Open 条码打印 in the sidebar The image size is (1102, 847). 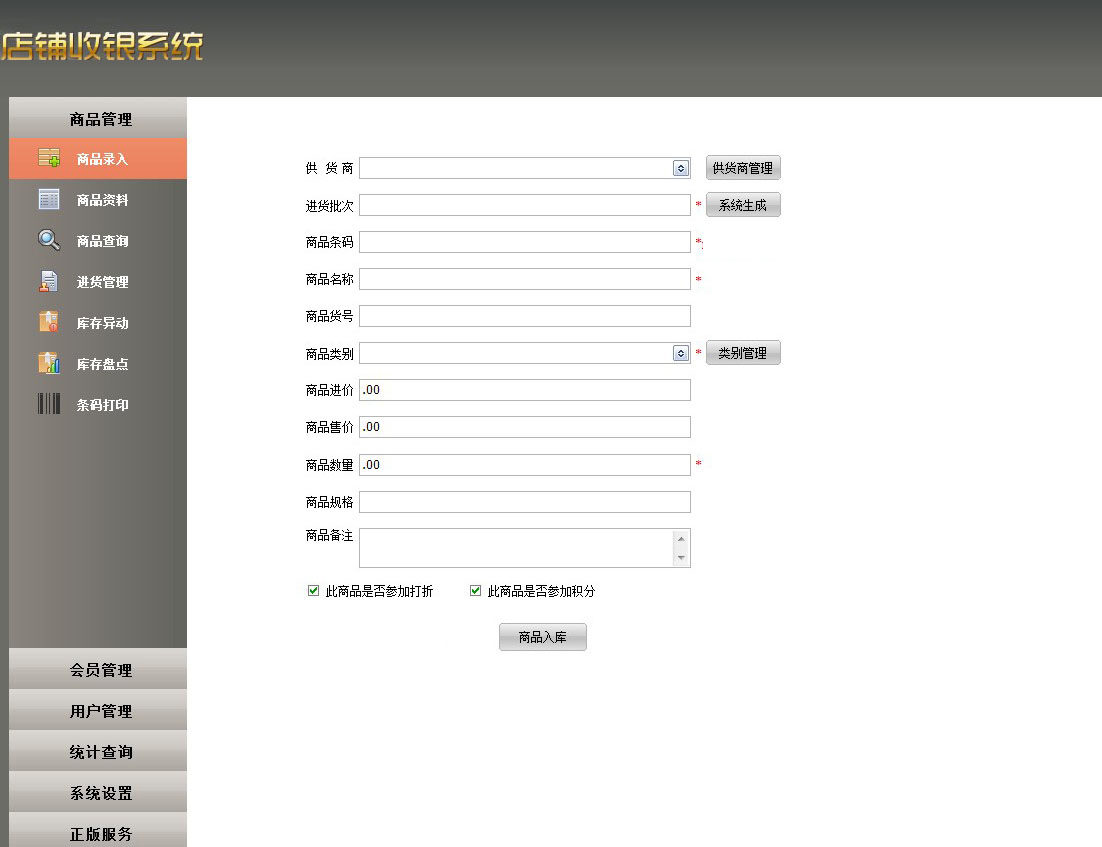coord(98,405)
